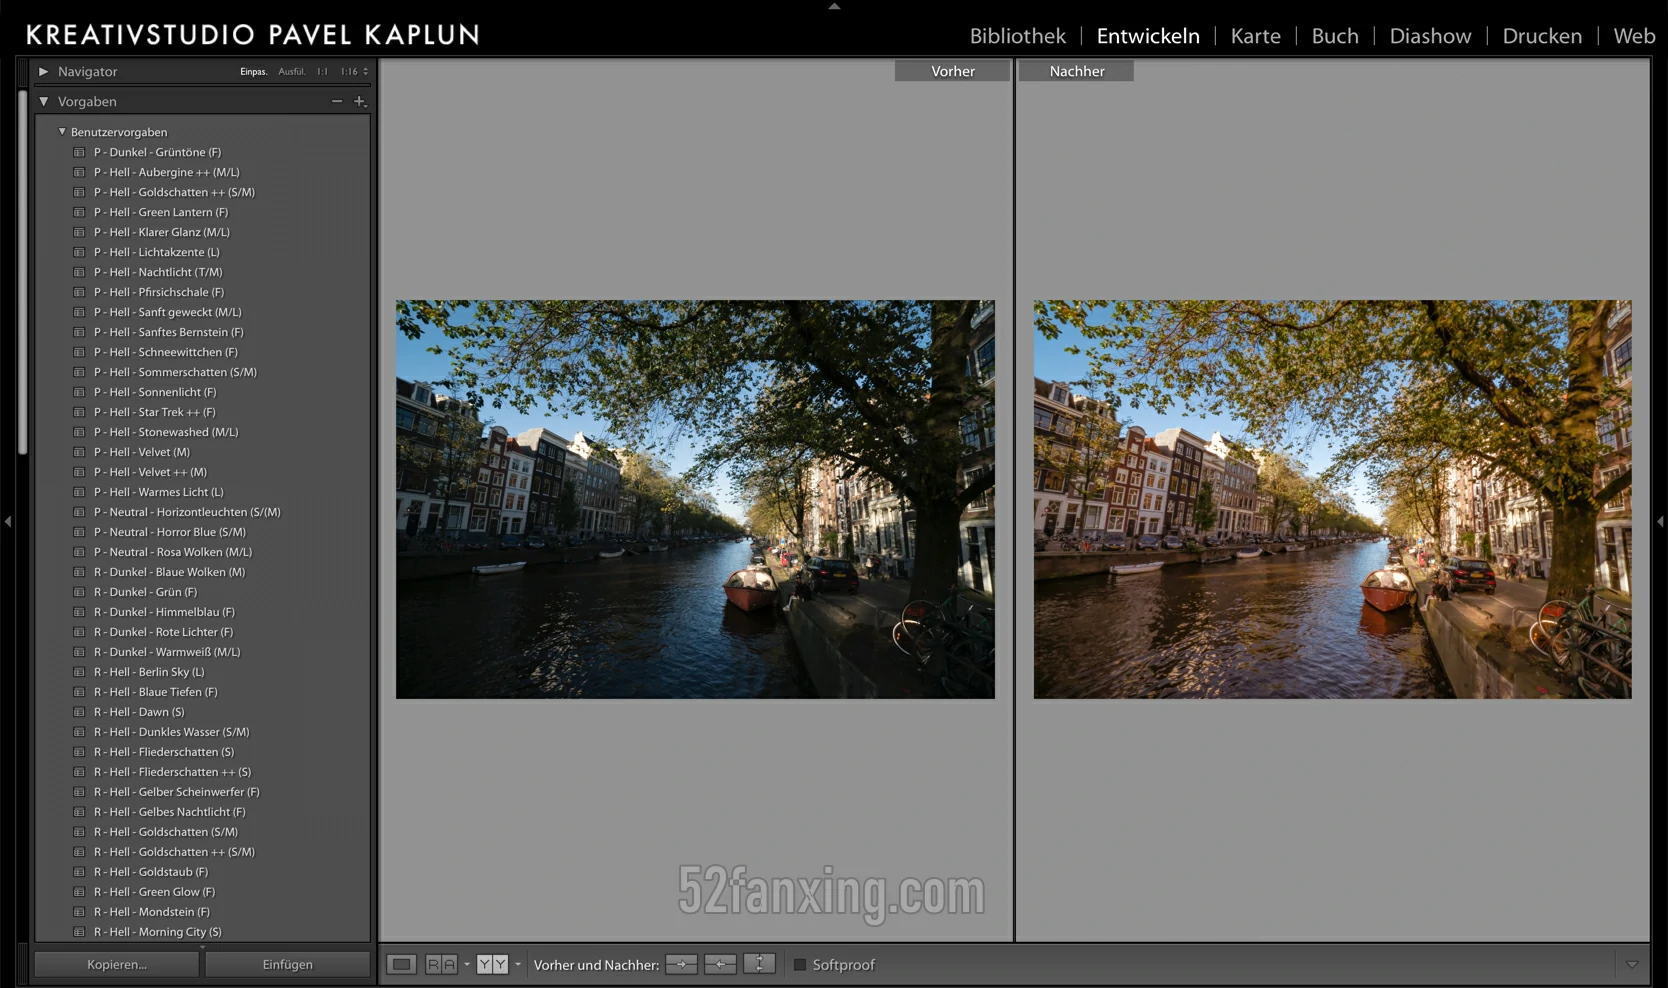Click preset icon beside P - Neutral - Horror Blue (S/M)
1668x988 pixels.
click(x=79, y=532)
